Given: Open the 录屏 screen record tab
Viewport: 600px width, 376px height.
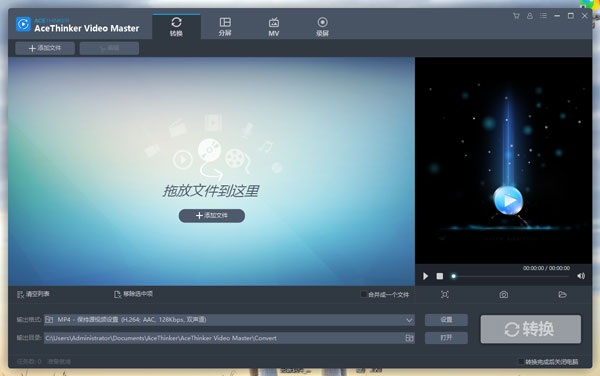Looking at the screenshot, I should click(322, 26).
